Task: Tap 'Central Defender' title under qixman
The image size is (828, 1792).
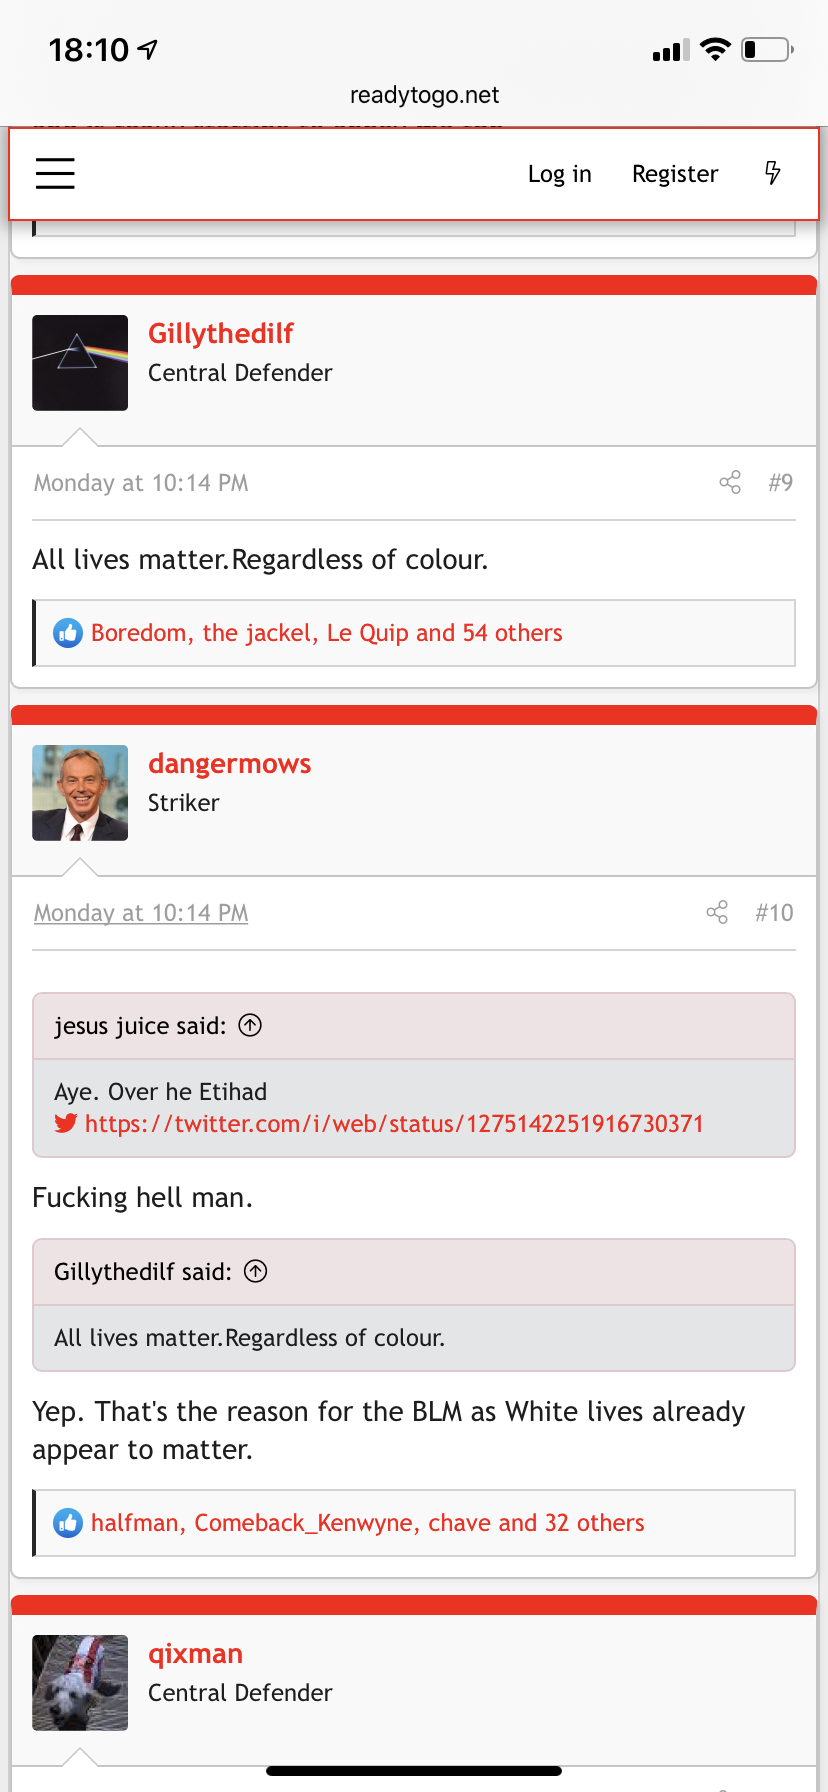Action: (240, 1693)
